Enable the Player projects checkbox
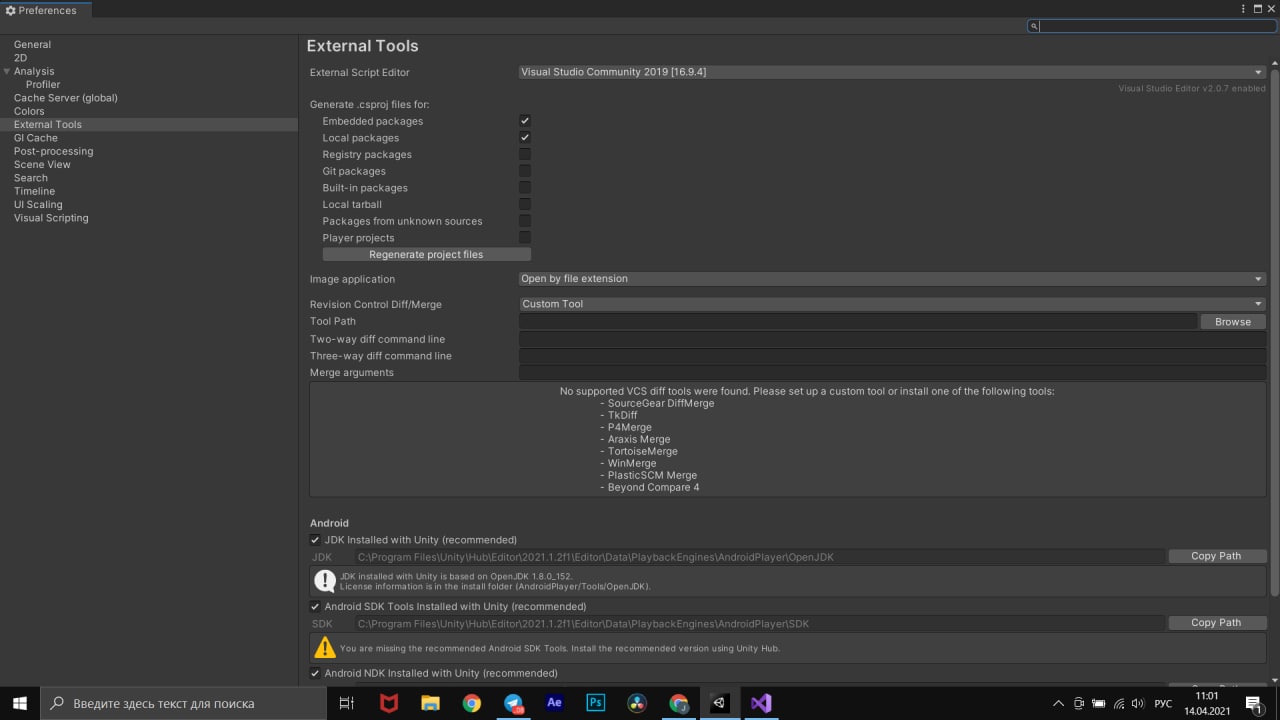Screen dimensions: 1280x720 point(525,238)
